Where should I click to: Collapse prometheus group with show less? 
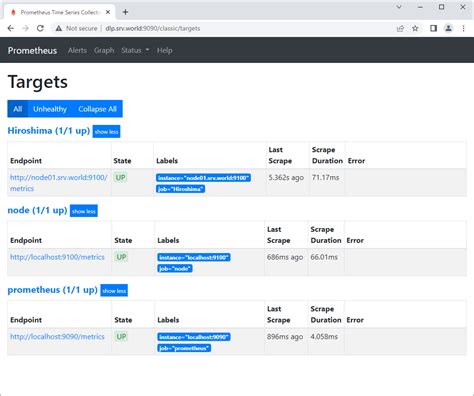[114, 291]
